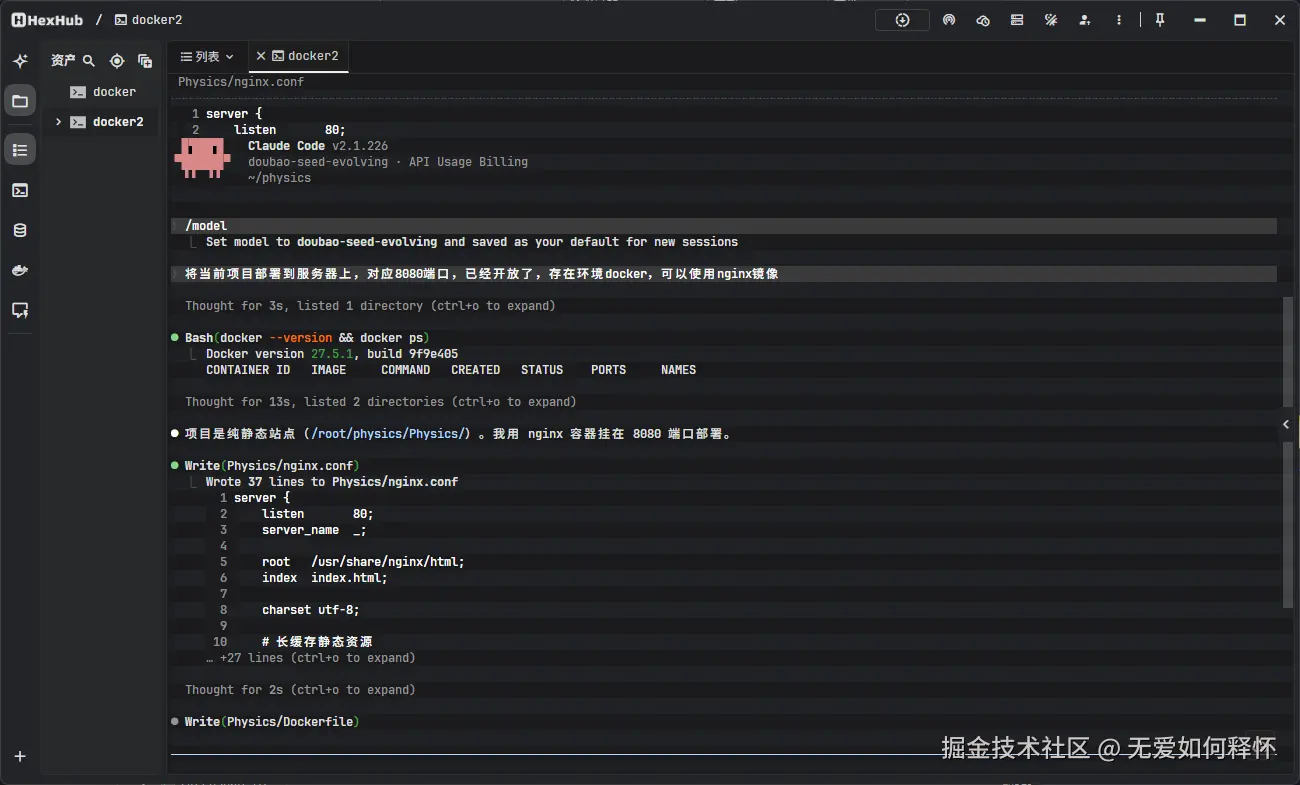1300x785 pixels.
Task: Click 'Thought for 13s, listed 2 directories' line
Action: (380, 402)
